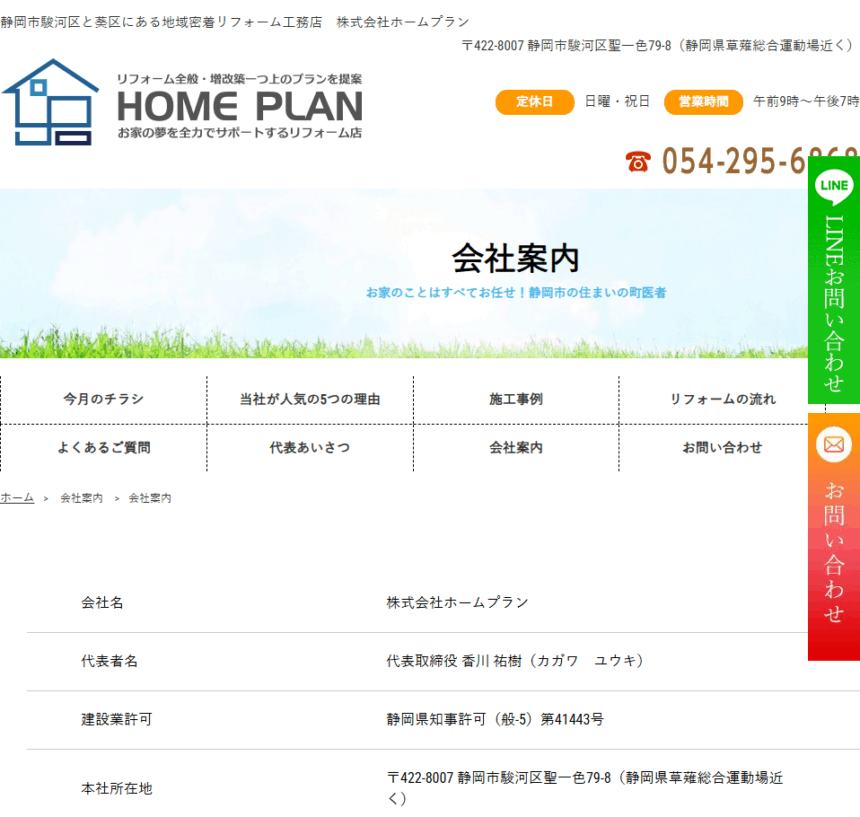This screenshot has width=860, height=817.
Task: Click the orange 営業時間 badge
Action: coord(703,102)
